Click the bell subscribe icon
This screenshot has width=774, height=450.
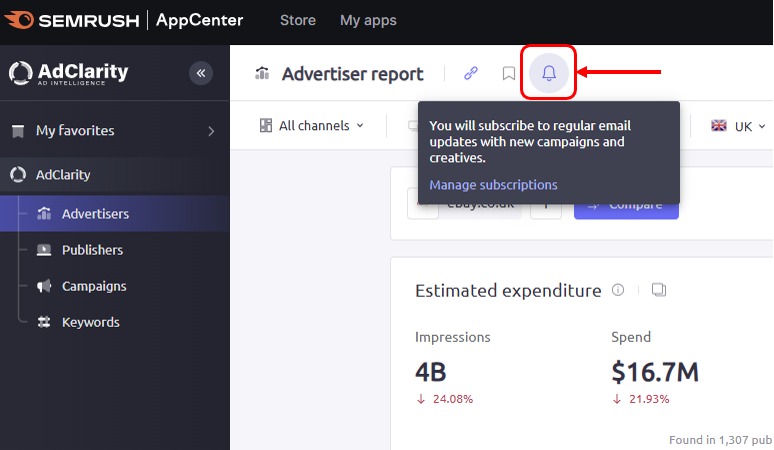point(548,73)
